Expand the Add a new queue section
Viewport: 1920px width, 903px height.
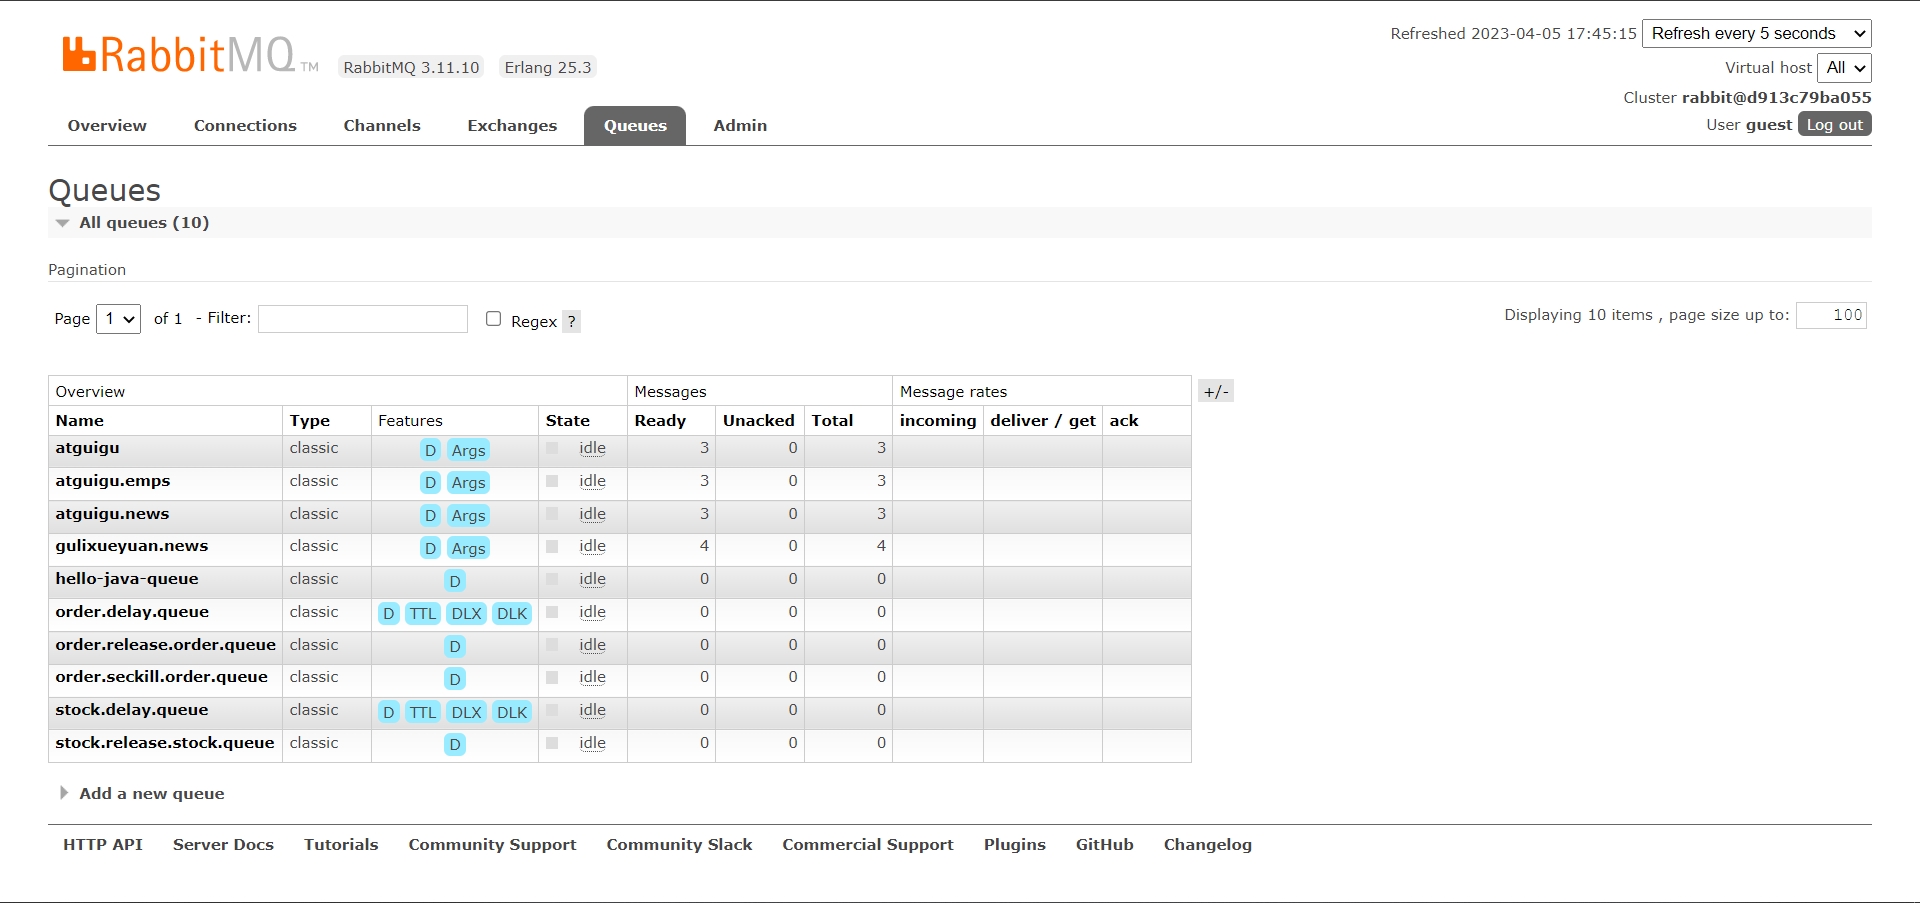point(151,794)
